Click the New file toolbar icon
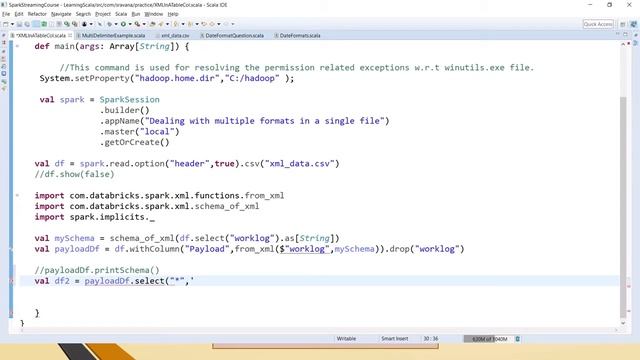 point(6,24)
